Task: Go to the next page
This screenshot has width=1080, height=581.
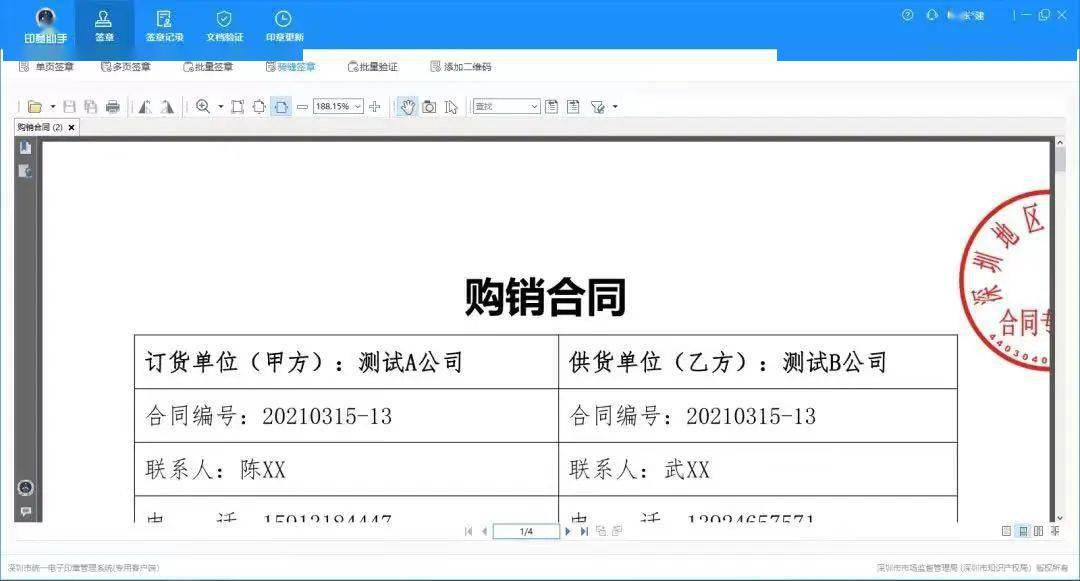Action: (x=568, y=531)
